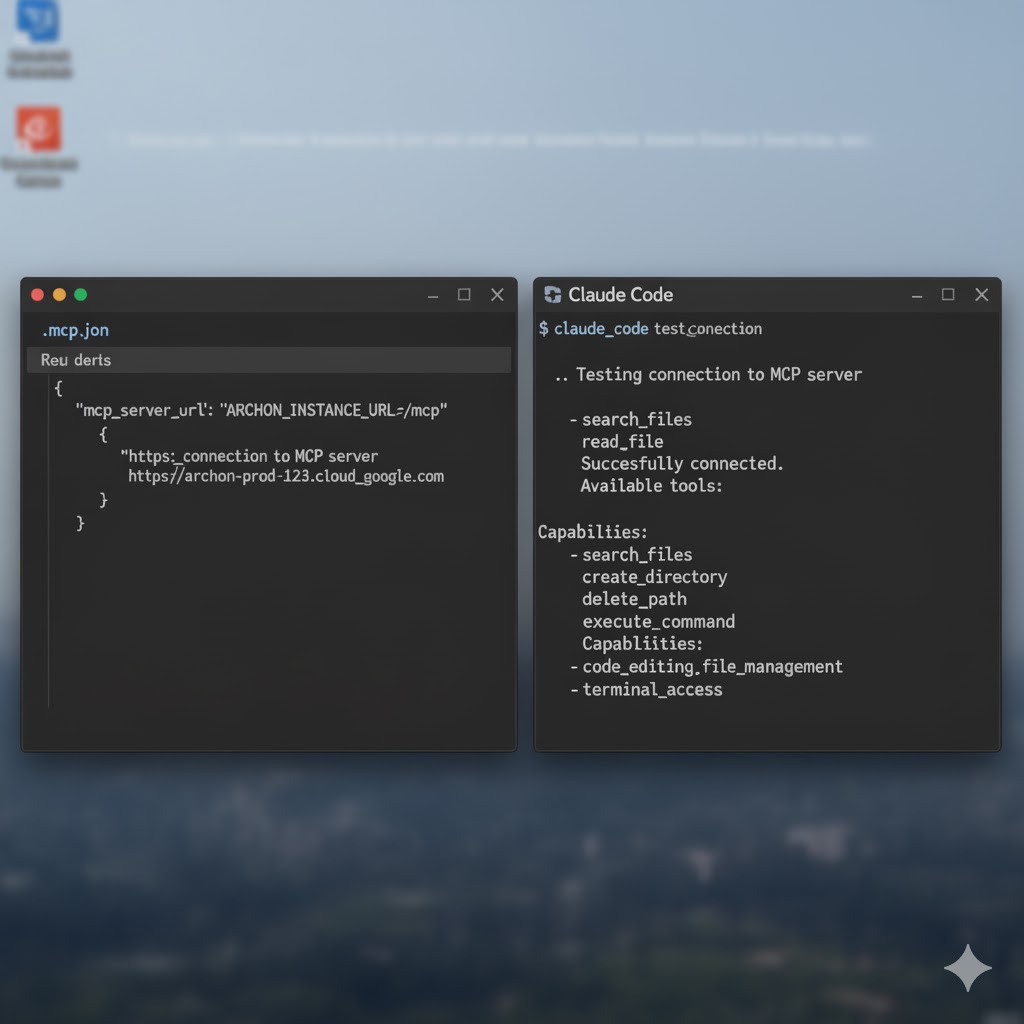Click the yellow traffic-light dot in editor window
Image resolution: width=1024 pixels, height=1024 pixels.
point(59,295)
